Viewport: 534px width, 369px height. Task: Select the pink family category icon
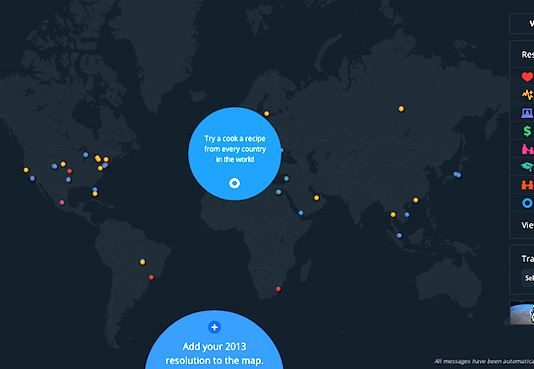pyautogui.click(x=528, y=149)
